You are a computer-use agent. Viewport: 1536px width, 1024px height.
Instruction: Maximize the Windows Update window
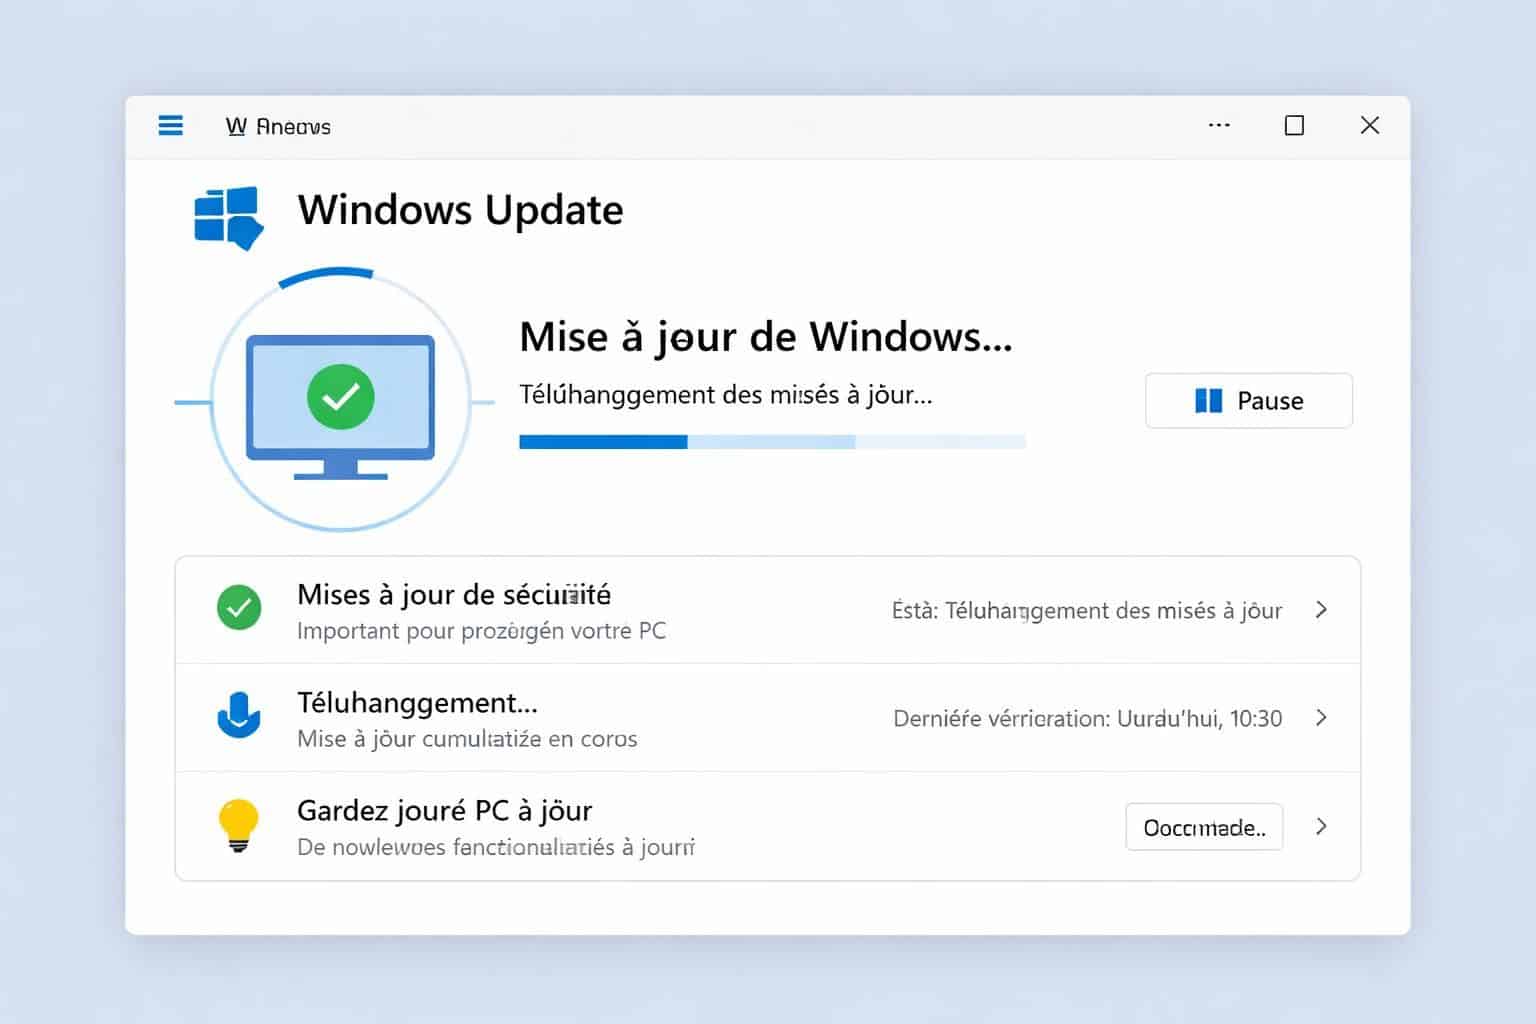(1294, 125)
